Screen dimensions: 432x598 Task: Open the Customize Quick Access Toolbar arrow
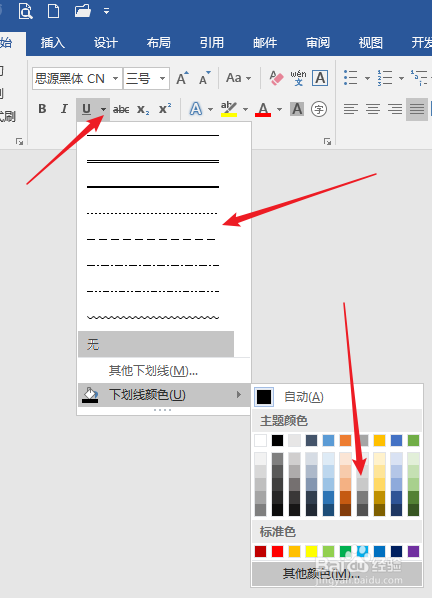106,11
